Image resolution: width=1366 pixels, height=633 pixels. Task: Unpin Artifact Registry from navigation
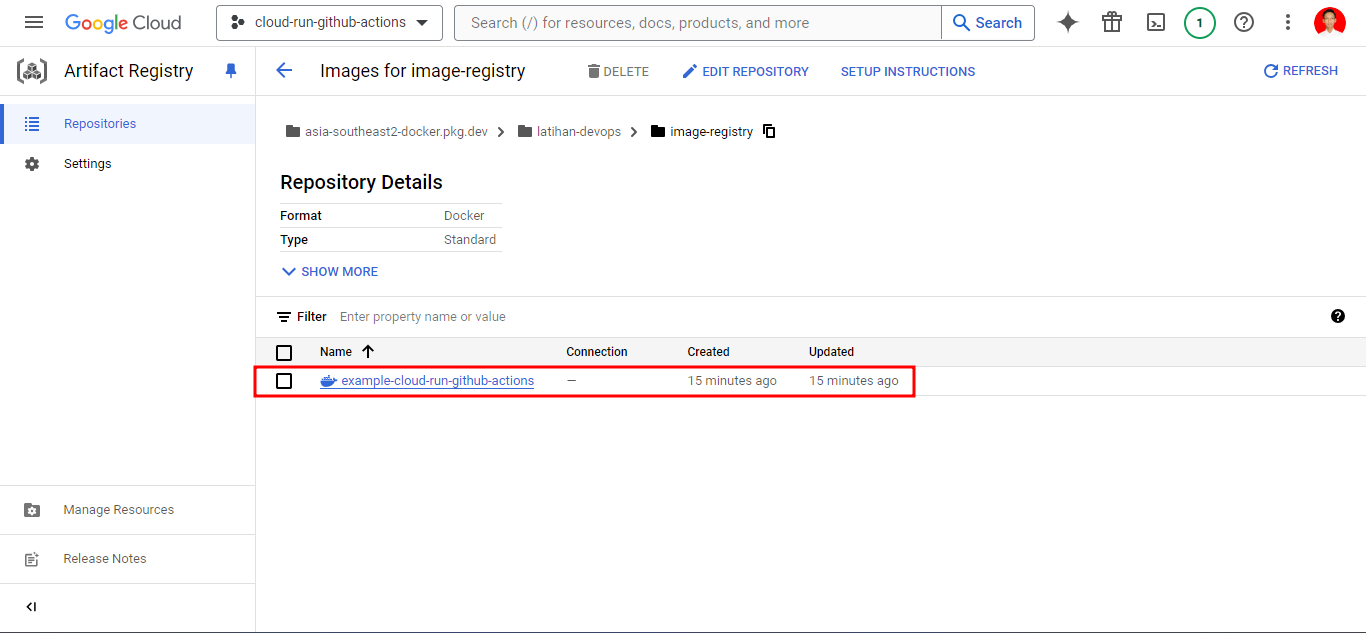(x=231, y=70)
